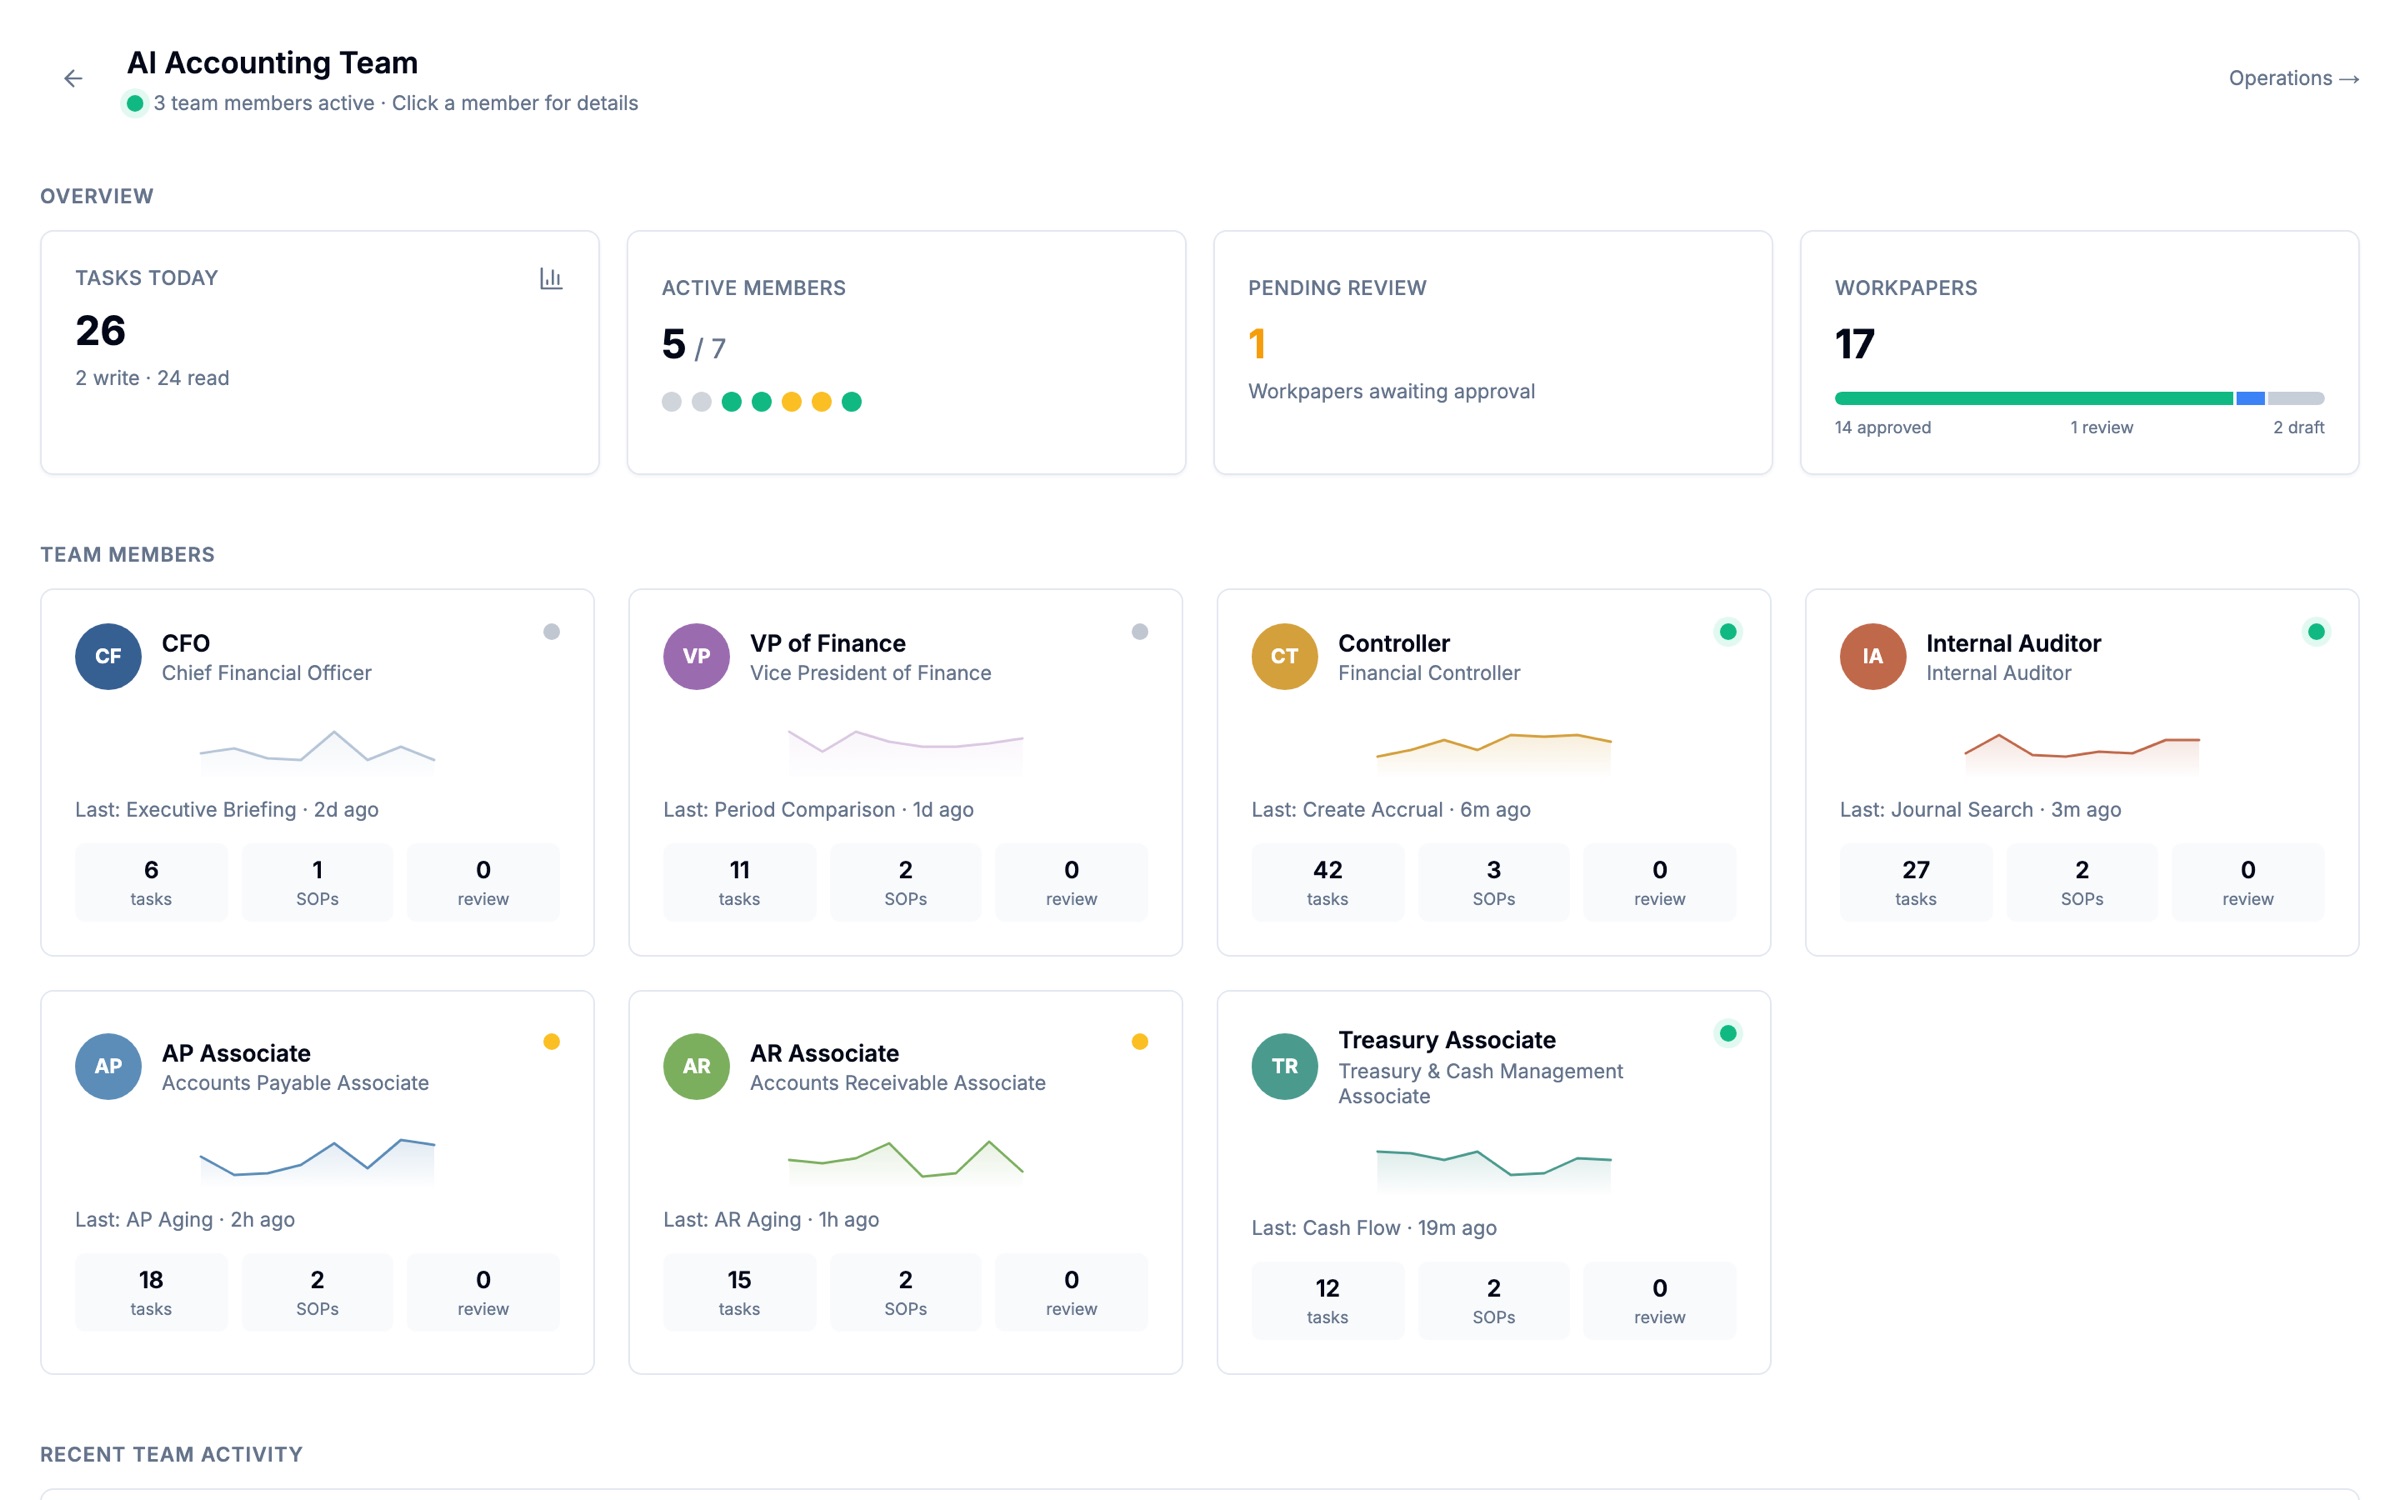Click 'Last: Cash Flow · 19m ago' text

[x=1373, y=1228]
